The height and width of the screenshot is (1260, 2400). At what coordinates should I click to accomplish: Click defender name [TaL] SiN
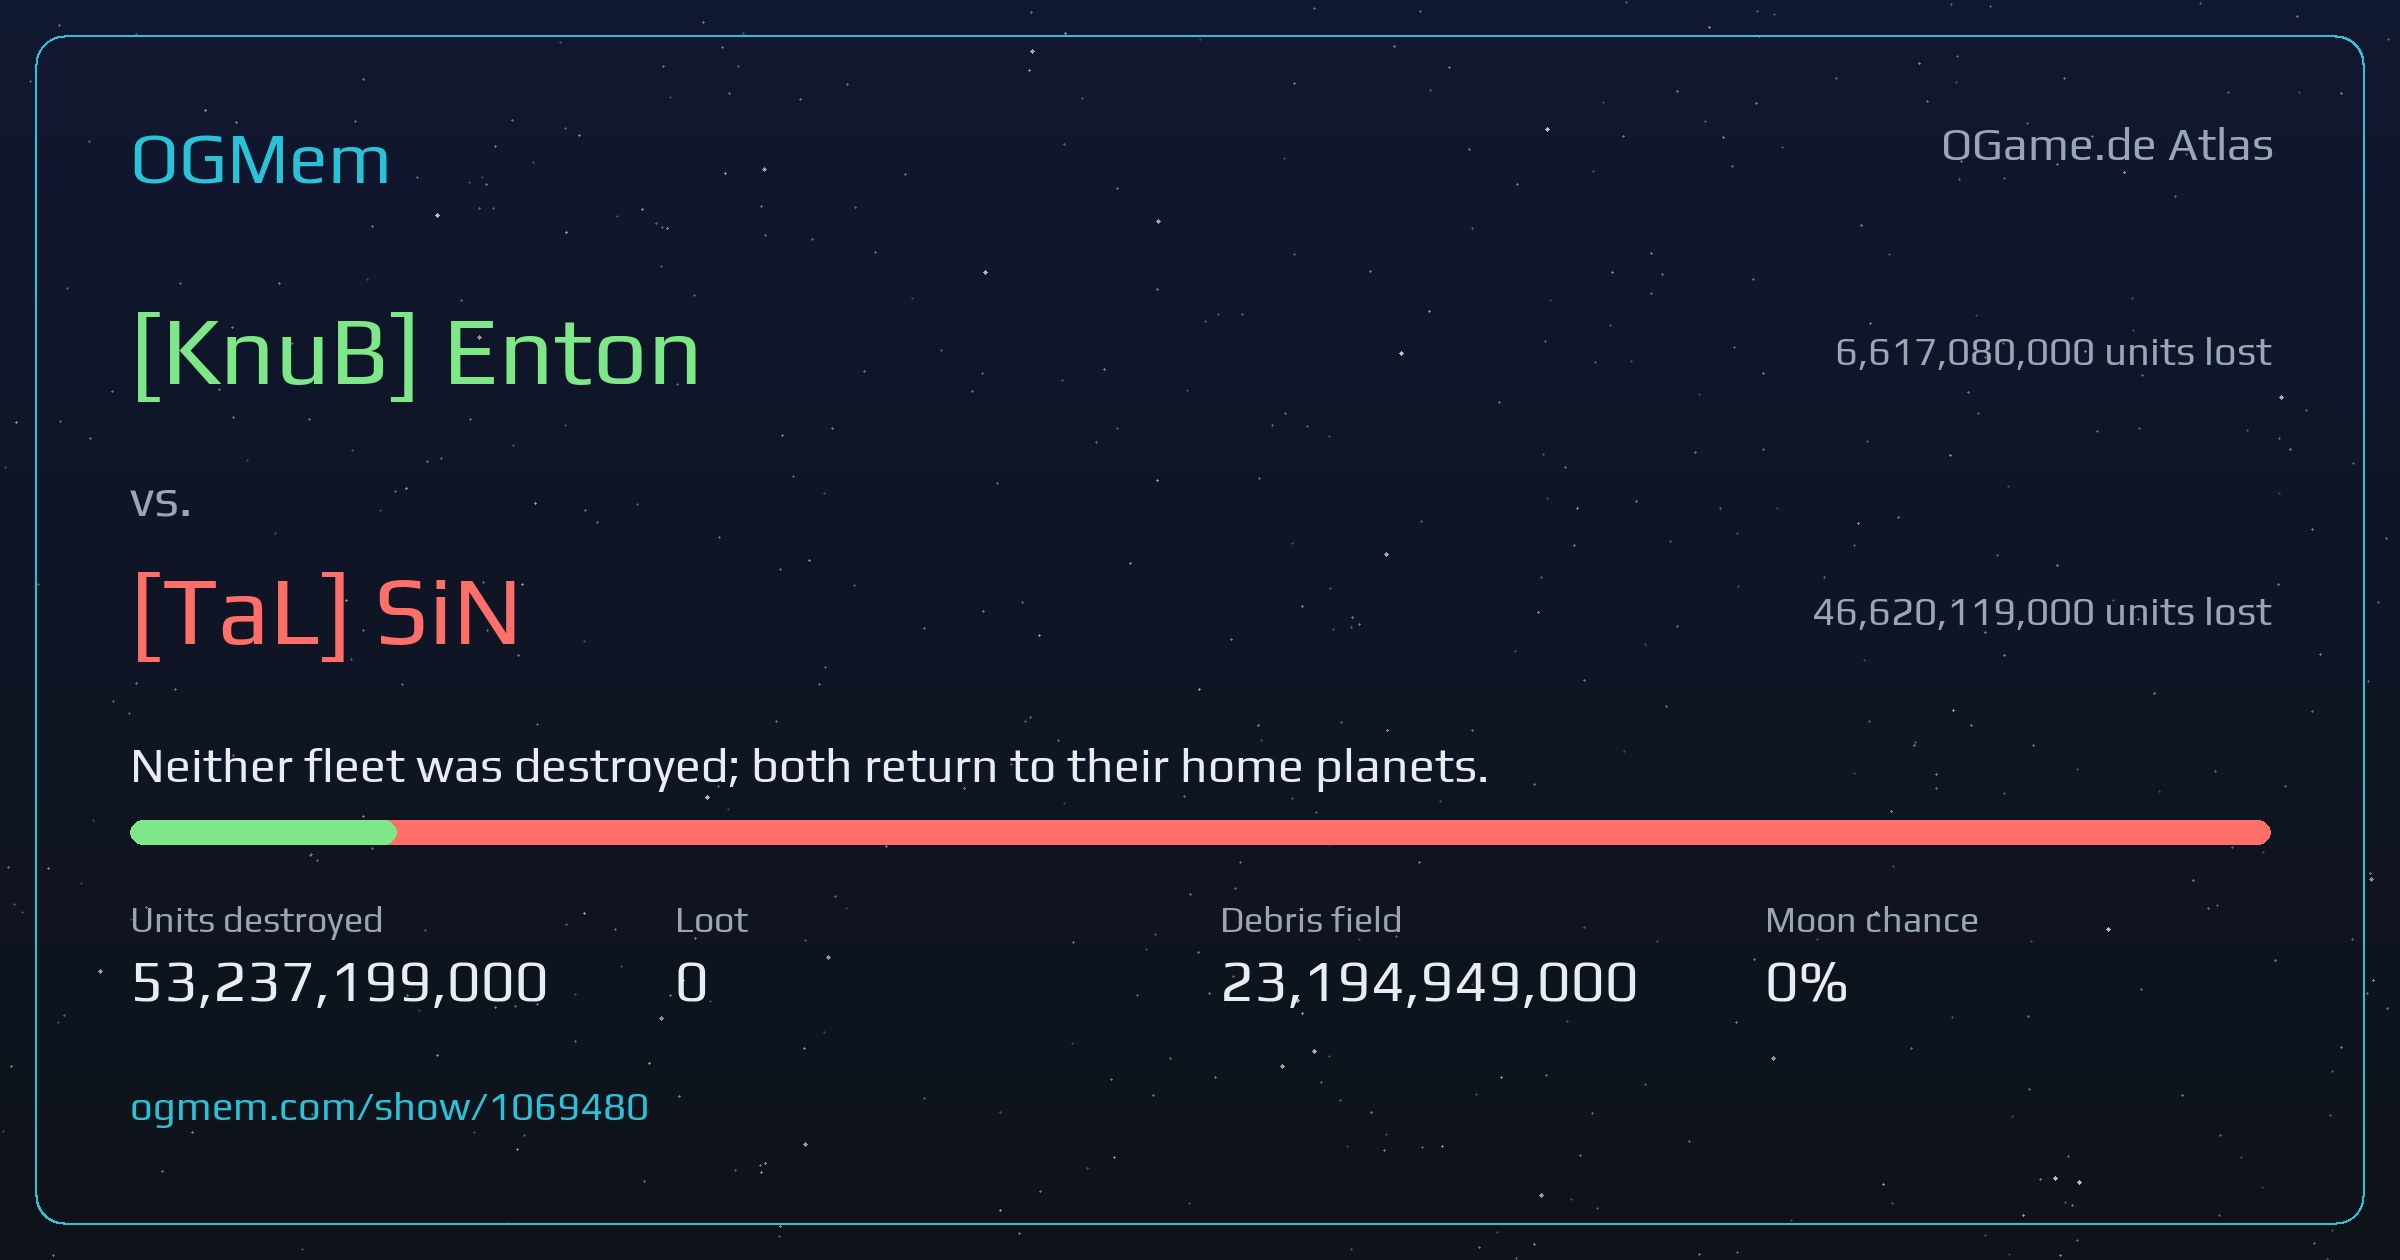[326, 613]
